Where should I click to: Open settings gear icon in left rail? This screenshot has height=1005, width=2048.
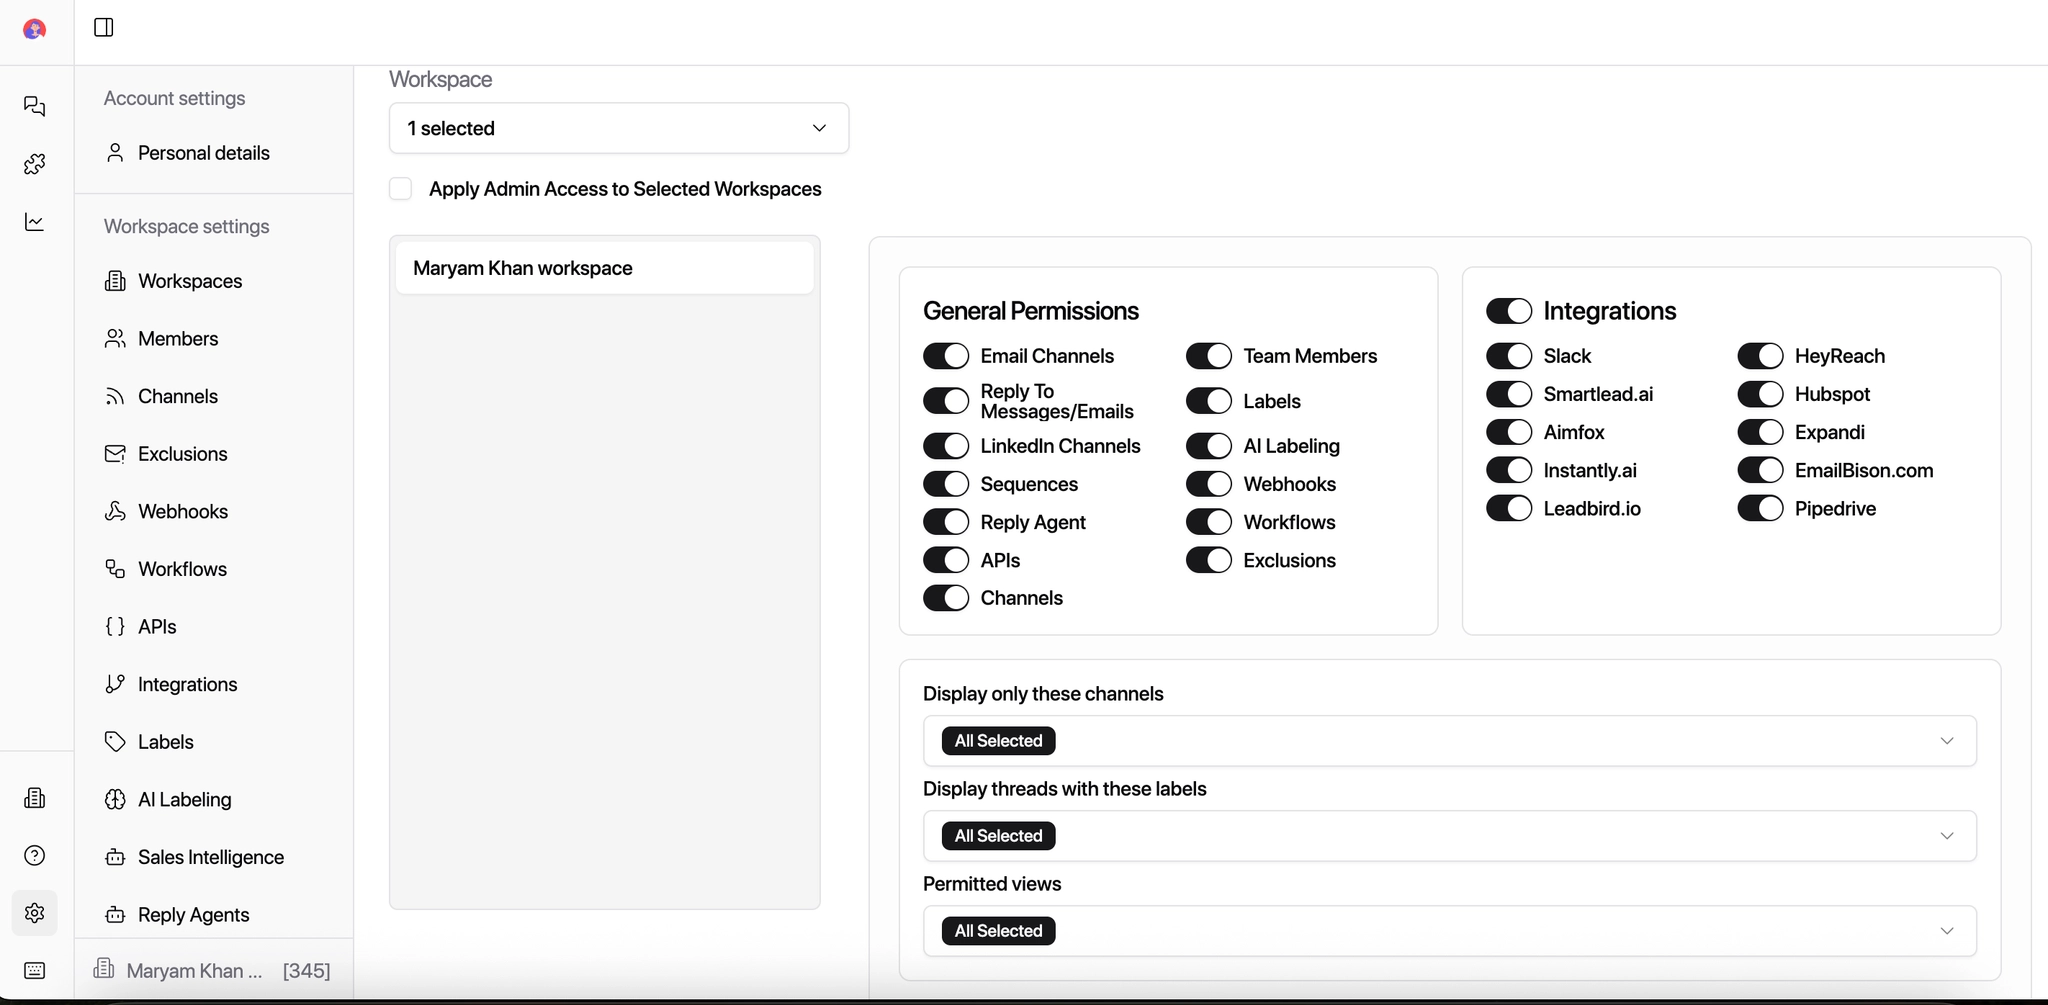point(35,913)
